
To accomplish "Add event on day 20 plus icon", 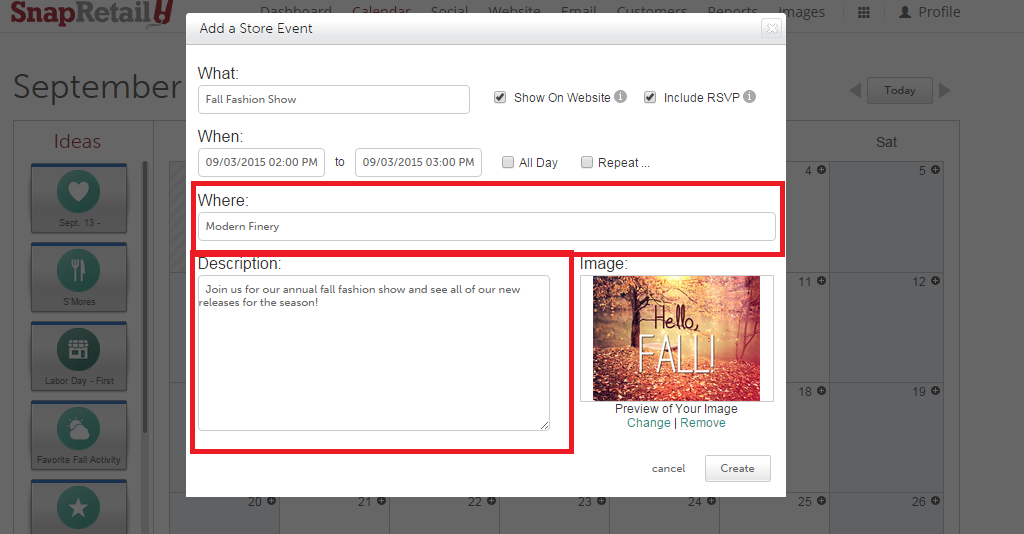I will 271,501.
